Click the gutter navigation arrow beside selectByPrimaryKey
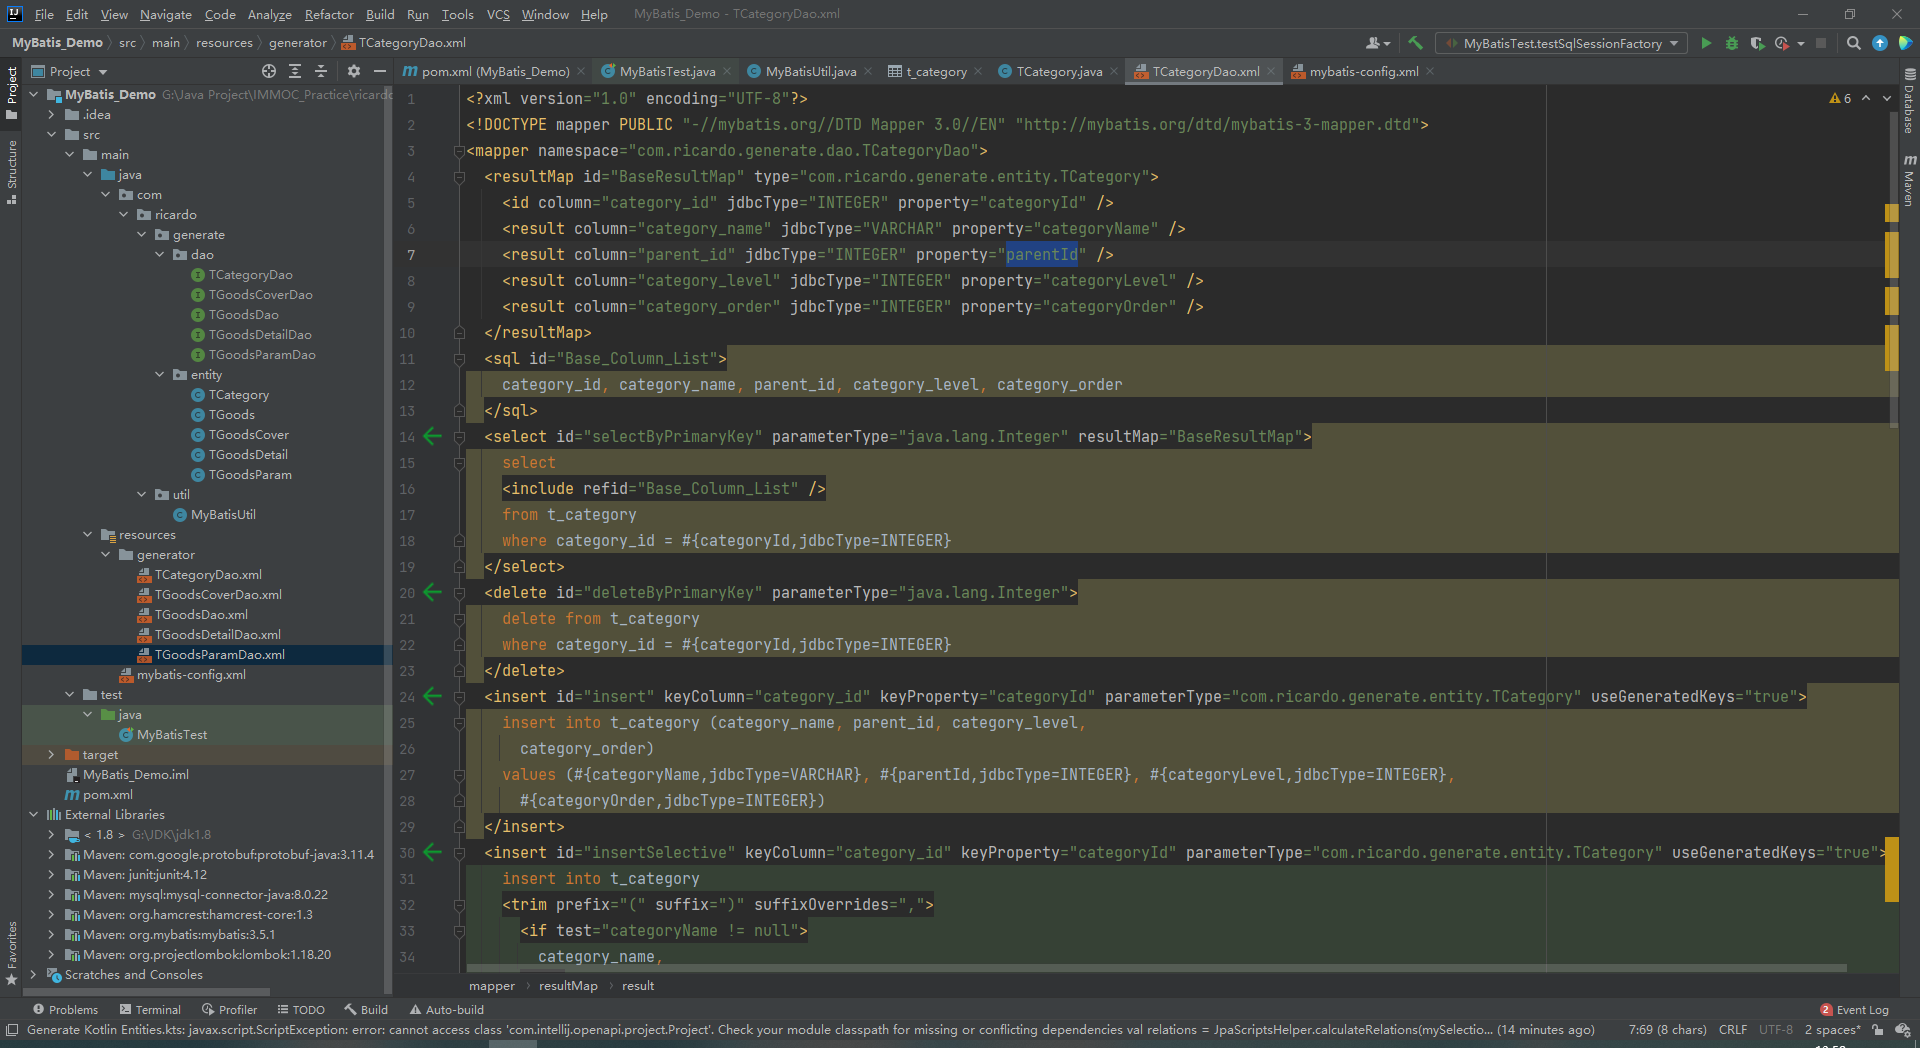The height and width of the screenshot is (1048, 1920). [432, 436]
